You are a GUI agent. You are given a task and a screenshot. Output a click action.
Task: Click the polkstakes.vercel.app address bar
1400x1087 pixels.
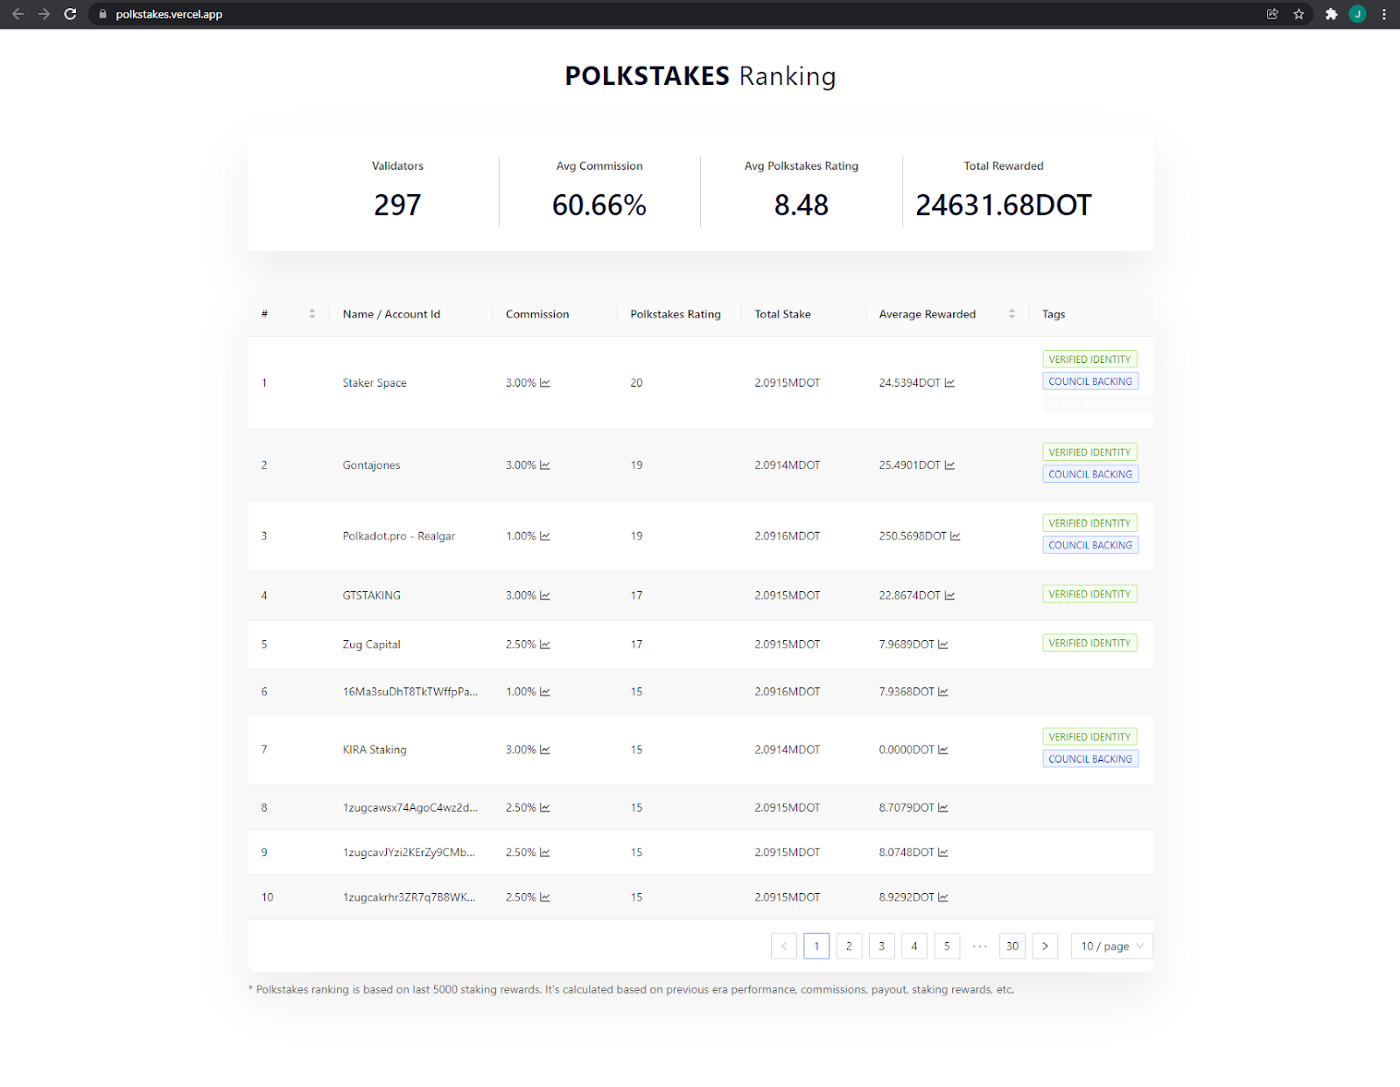tap(680, 14)
